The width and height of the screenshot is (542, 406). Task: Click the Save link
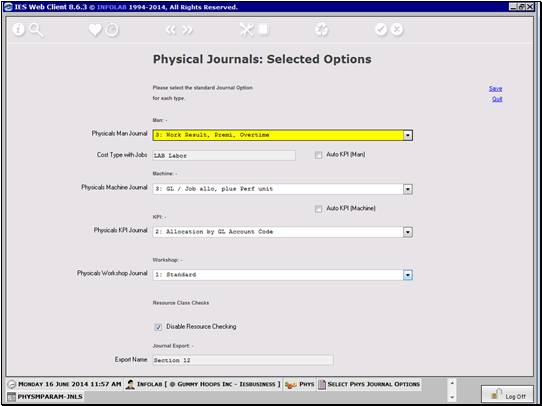(495, 89)
